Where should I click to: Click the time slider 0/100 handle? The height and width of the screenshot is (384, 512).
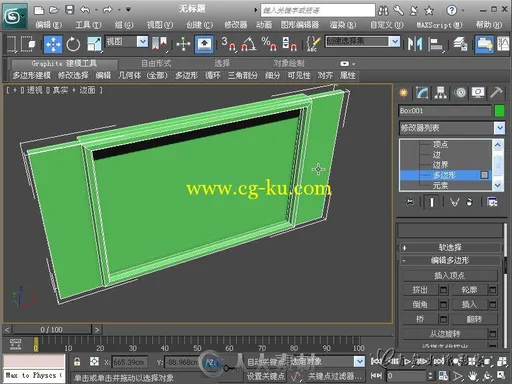[51, 330]
